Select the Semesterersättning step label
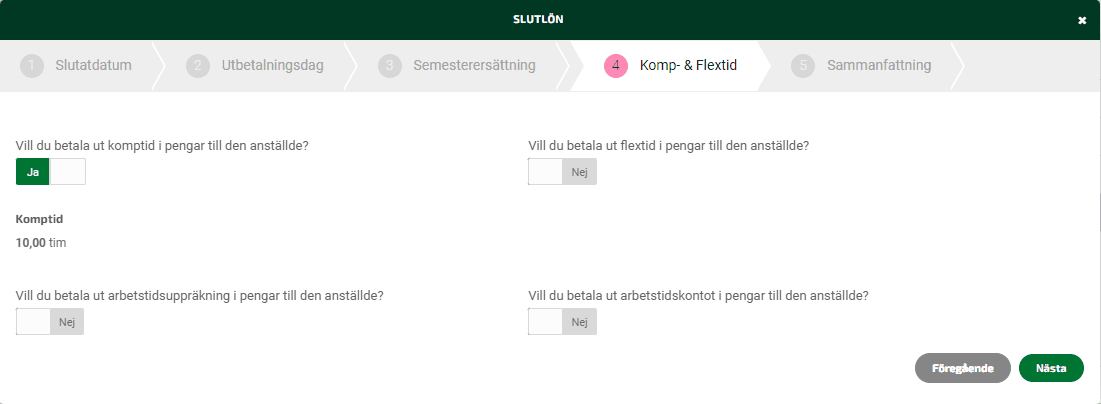Screen dimensions: 1101x404 (x=475, y=66)
